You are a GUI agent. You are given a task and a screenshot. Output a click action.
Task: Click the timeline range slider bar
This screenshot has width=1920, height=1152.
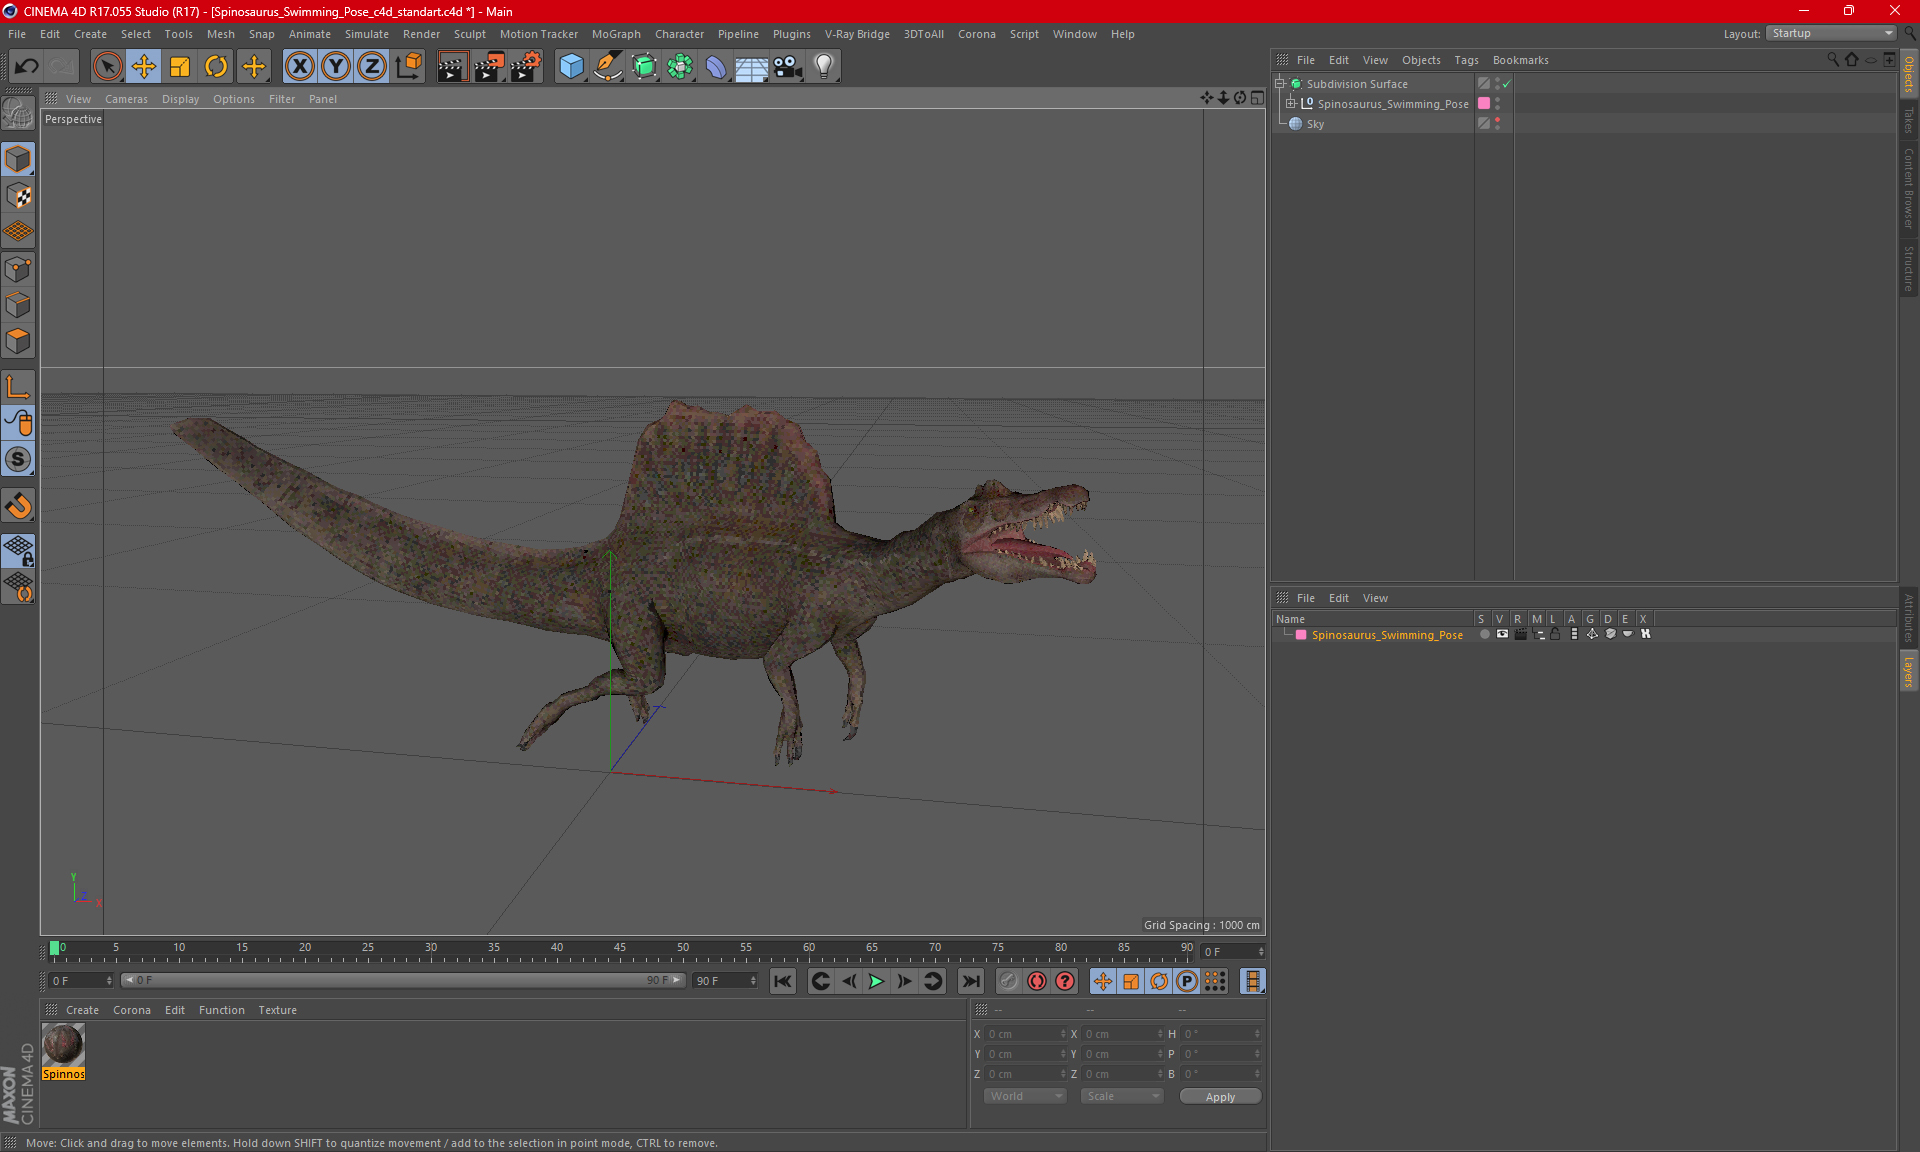point(404,980)
